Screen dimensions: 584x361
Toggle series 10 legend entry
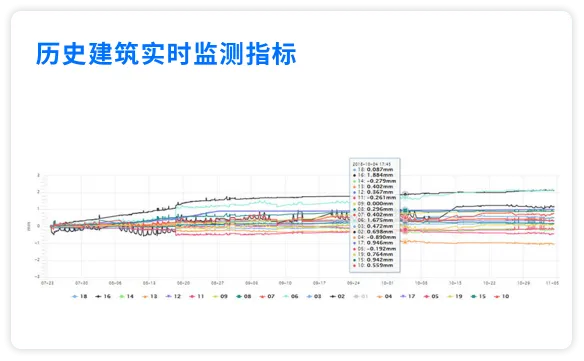502,297
